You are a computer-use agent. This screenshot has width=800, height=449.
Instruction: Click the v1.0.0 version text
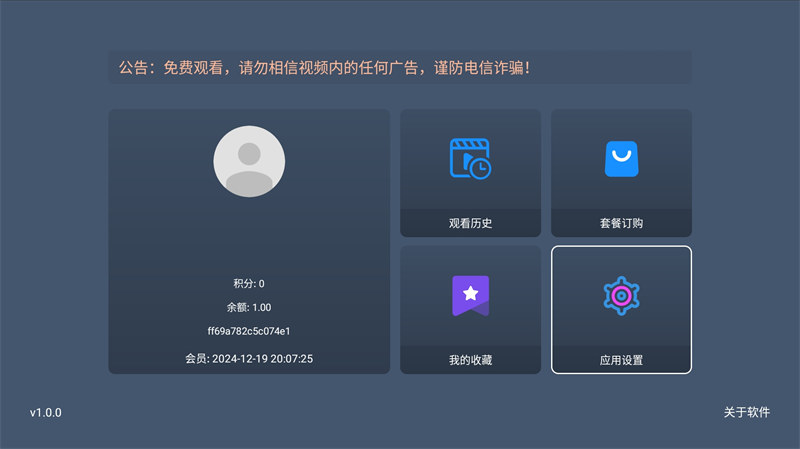coord(45,412)
